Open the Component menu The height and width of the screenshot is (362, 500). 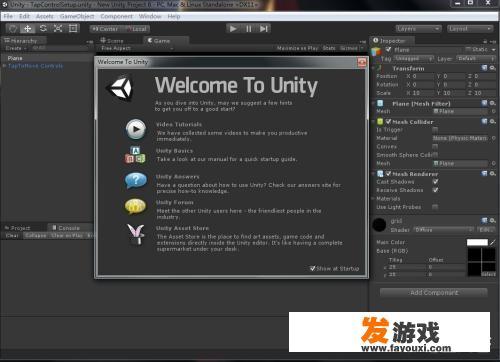coord(116,16)
